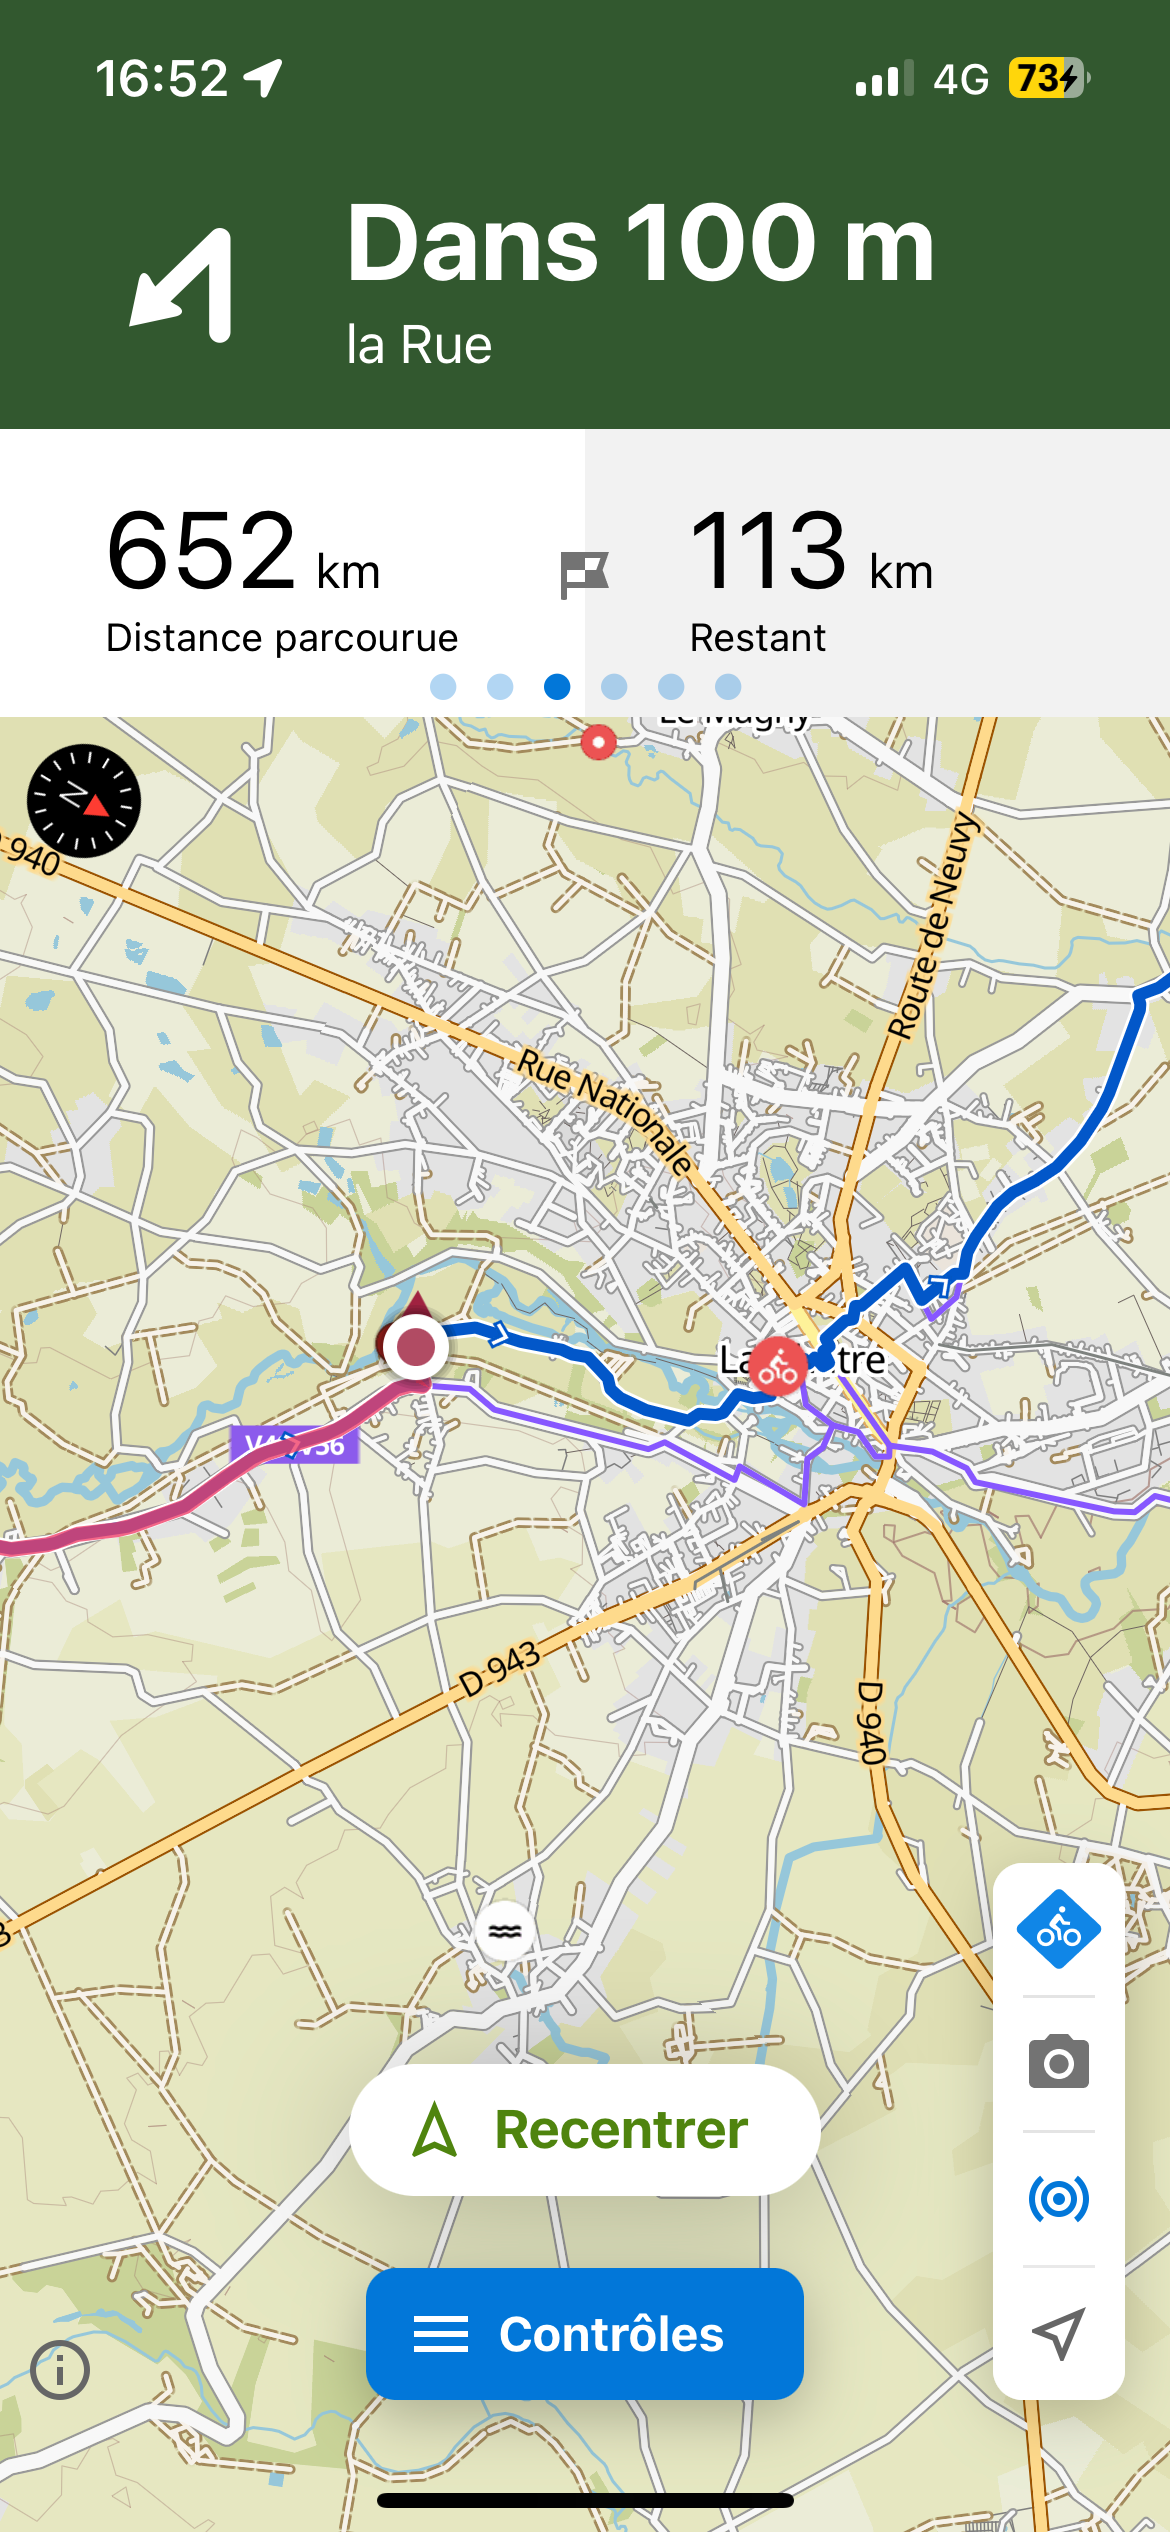
Task: Tap the 652 km Distance parcourue panel
Action: pos(292,574)
